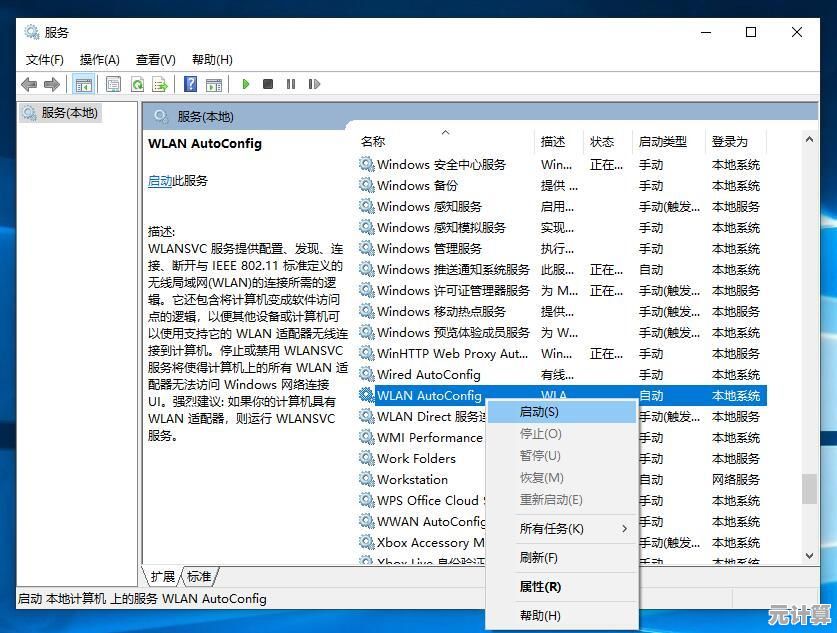Click the Properties toolbar icon
The image size is (837, 633).
click(x=113, y=84)
